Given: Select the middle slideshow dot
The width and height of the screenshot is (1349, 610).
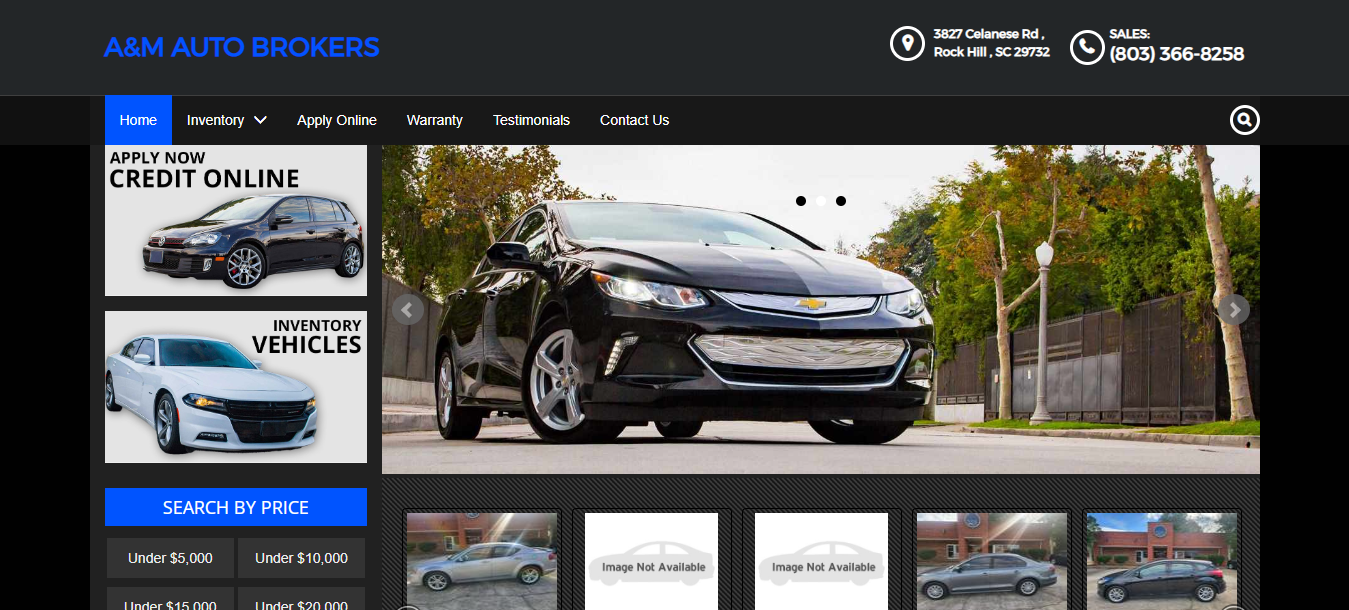Looking at the screenshot, I should (x=821, y=201).
